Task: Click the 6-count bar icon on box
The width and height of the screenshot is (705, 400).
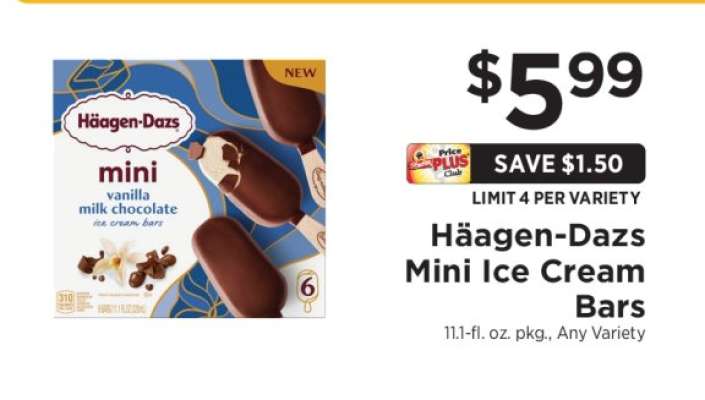Action: [308, 290]
